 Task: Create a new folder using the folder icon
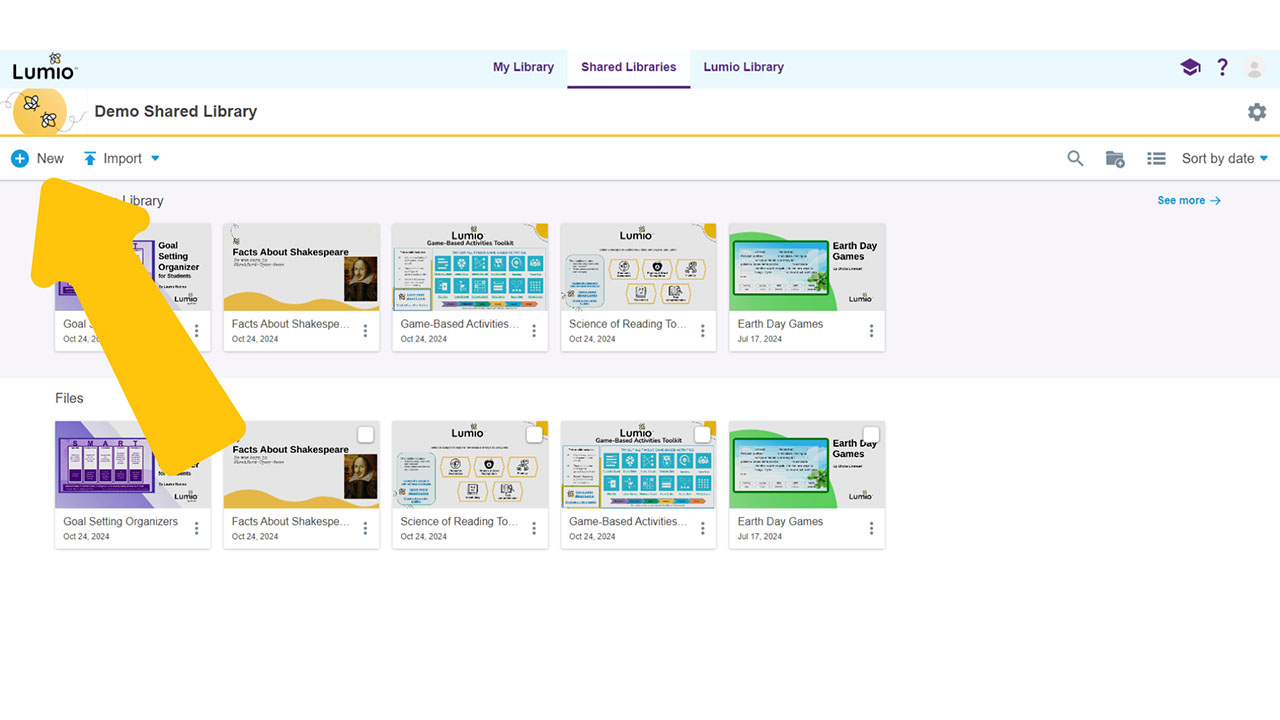click(x=1115, y=158)
